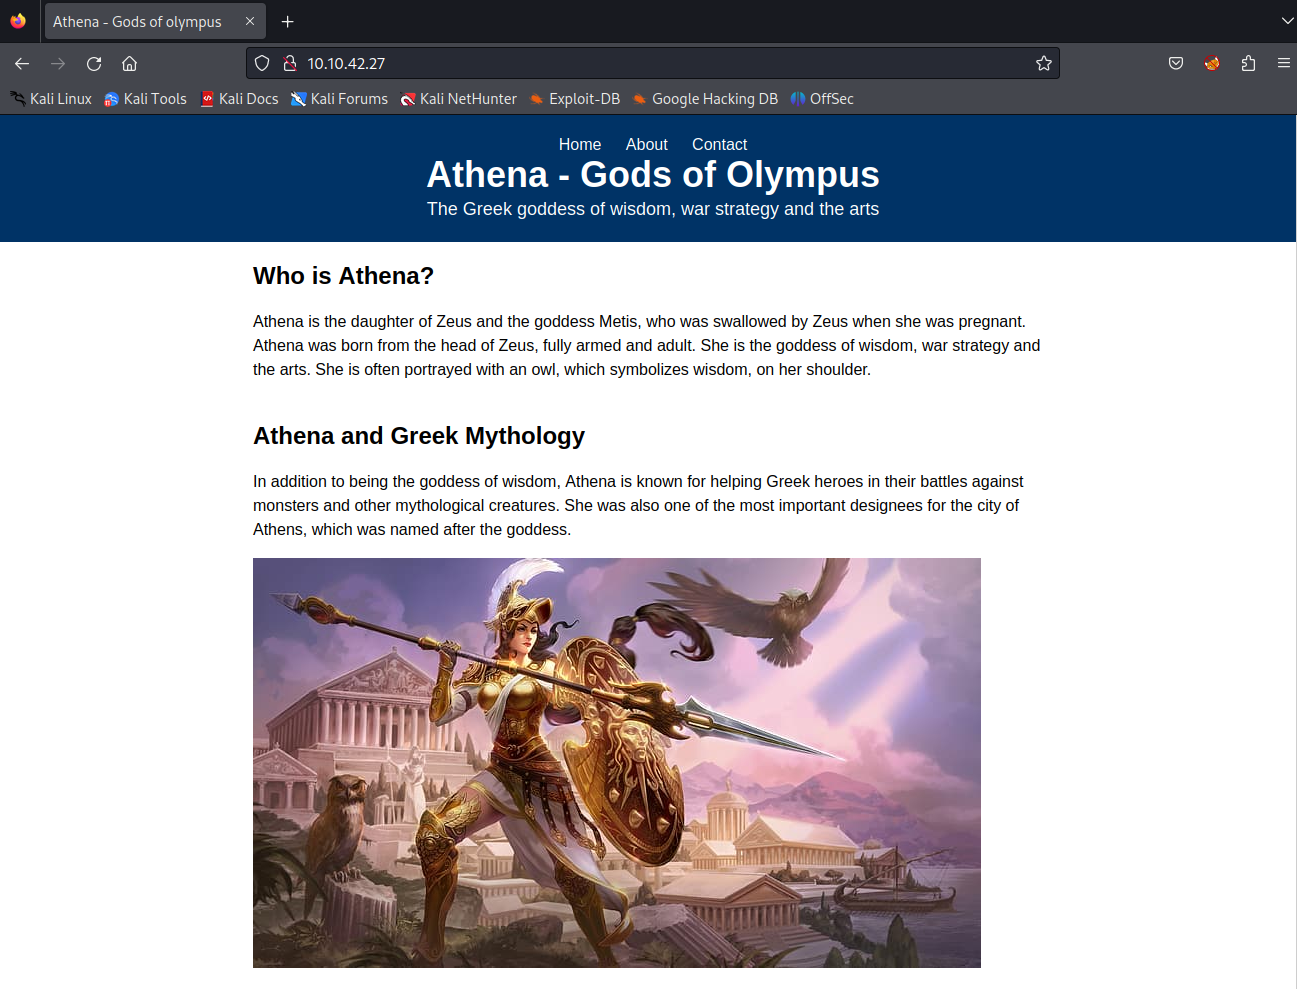1297x989 pixels.
Task: Open the Kali NetHunter bookmark
Action: [459, 99]
